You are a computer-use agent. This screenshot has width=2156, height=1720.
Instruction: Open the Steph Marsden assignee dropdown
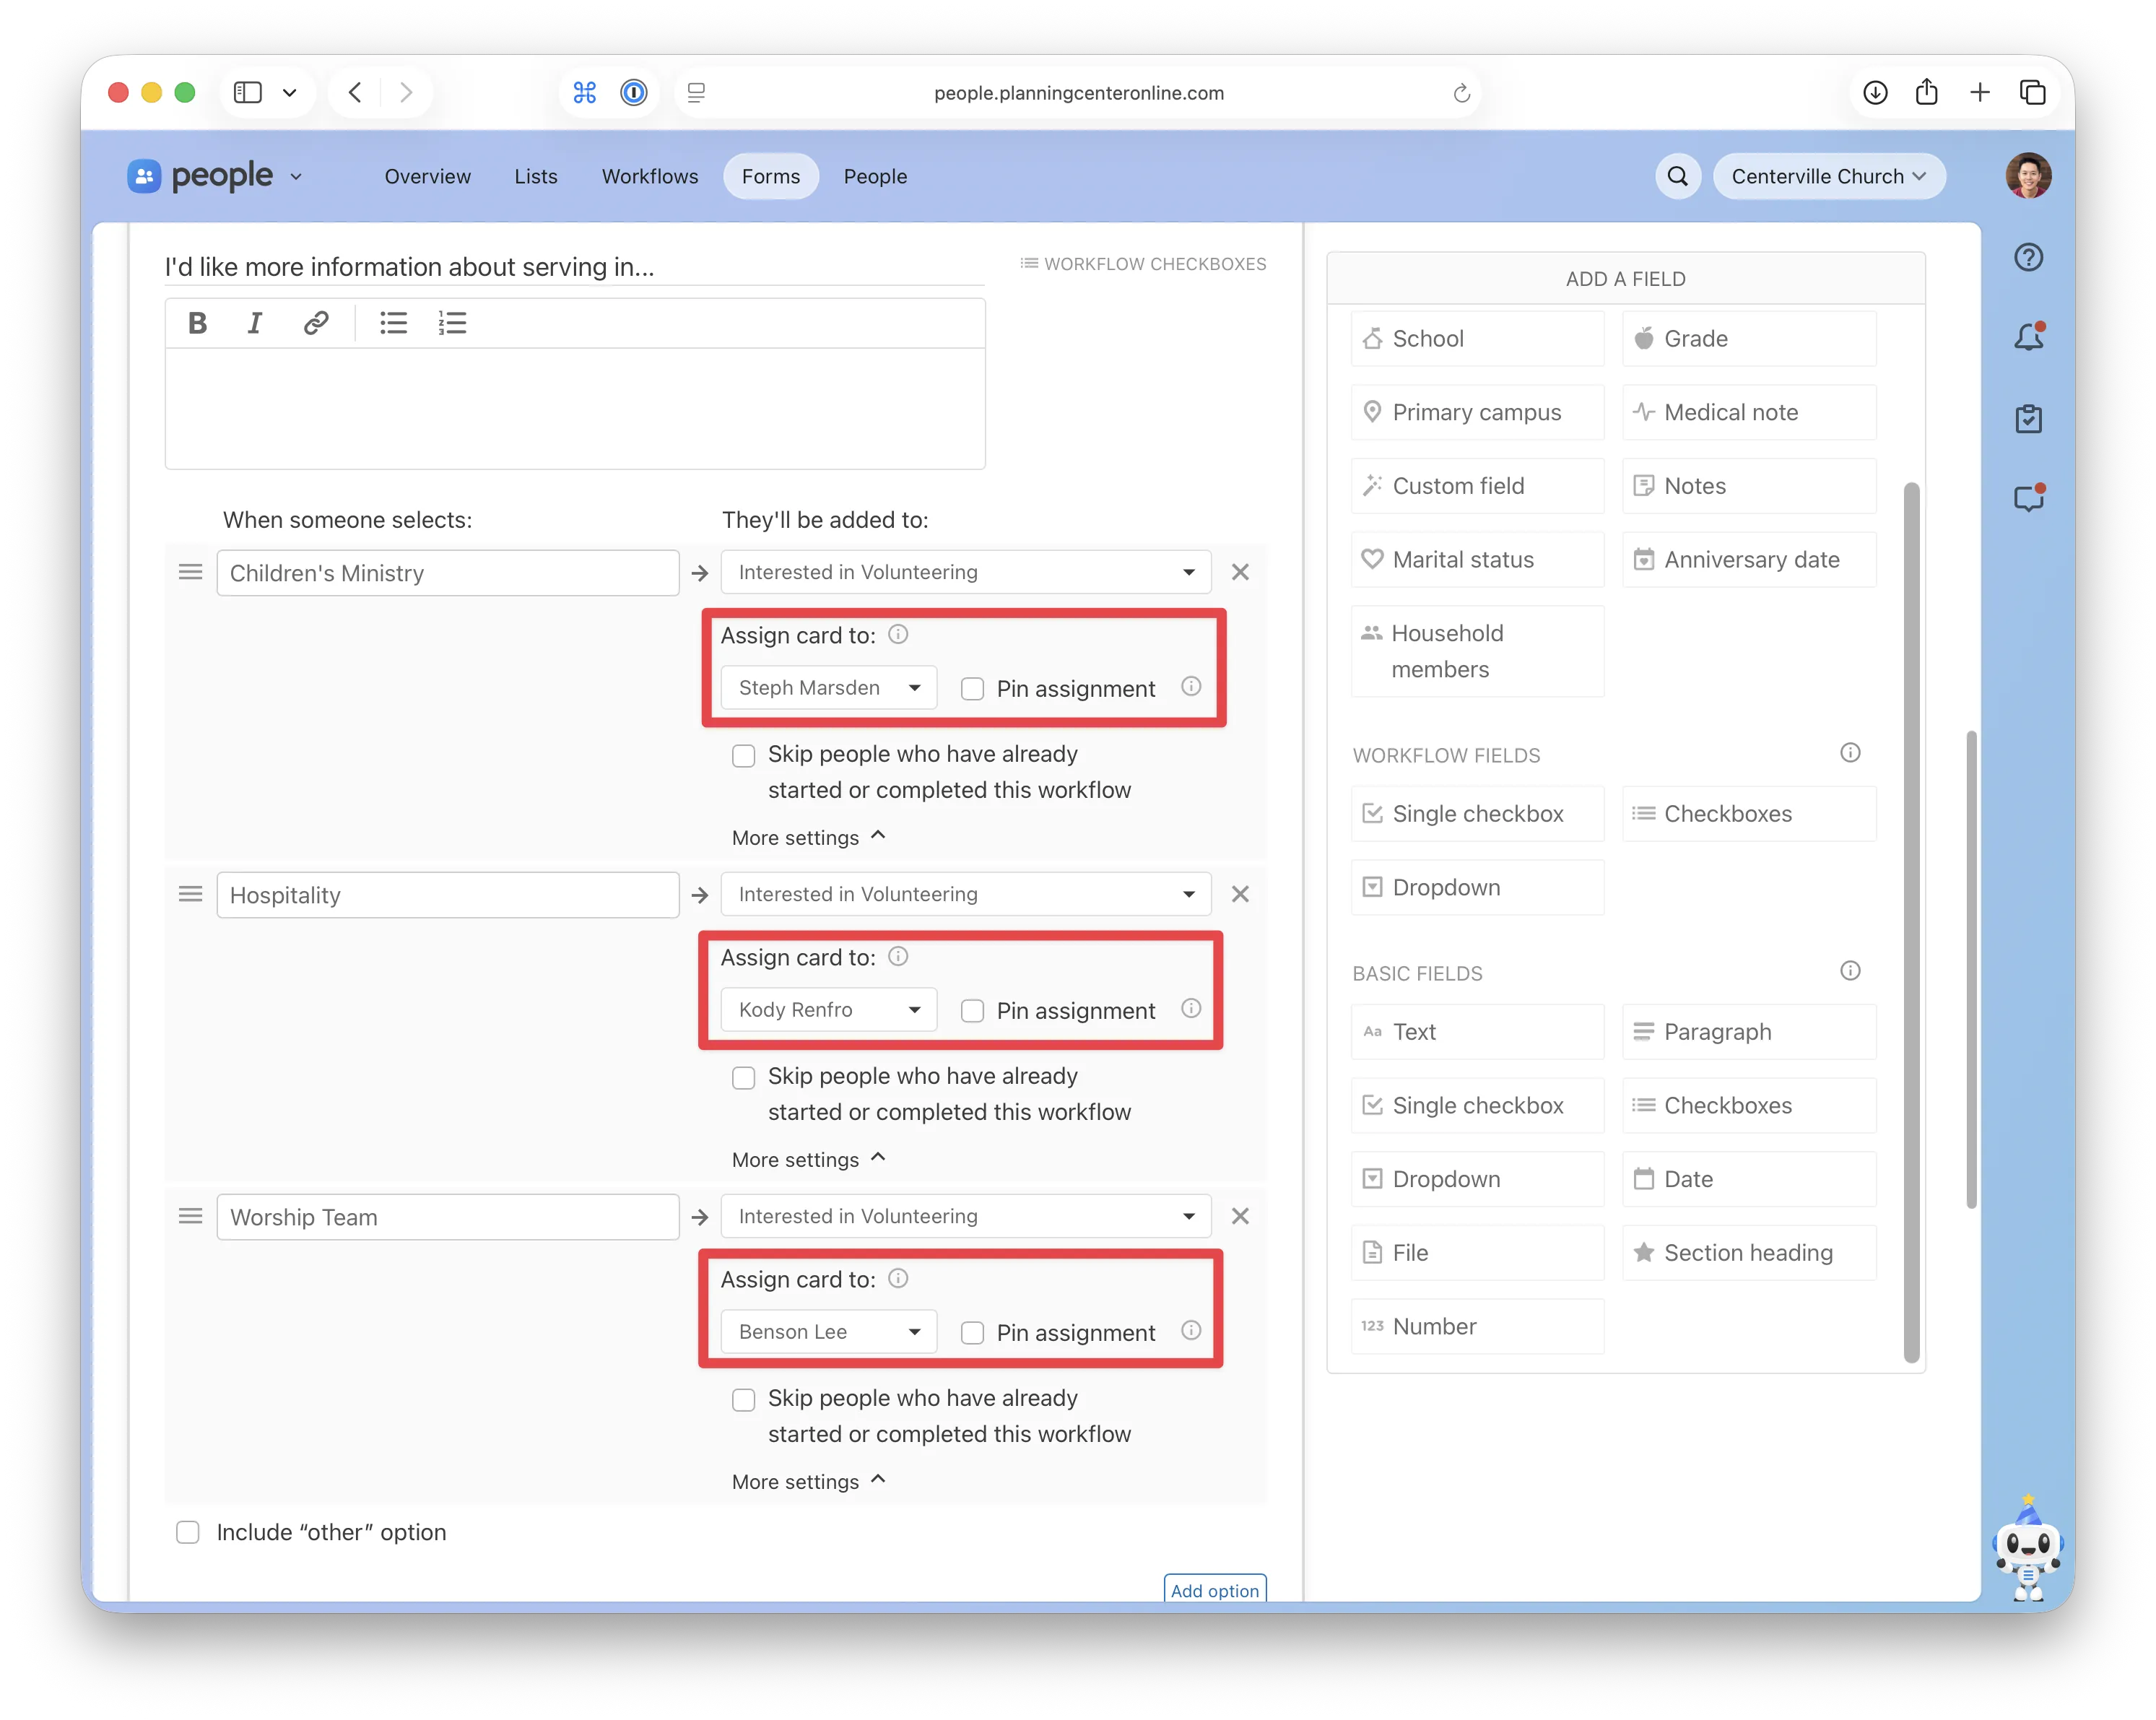pyautogui.click(x=829, y=688)
